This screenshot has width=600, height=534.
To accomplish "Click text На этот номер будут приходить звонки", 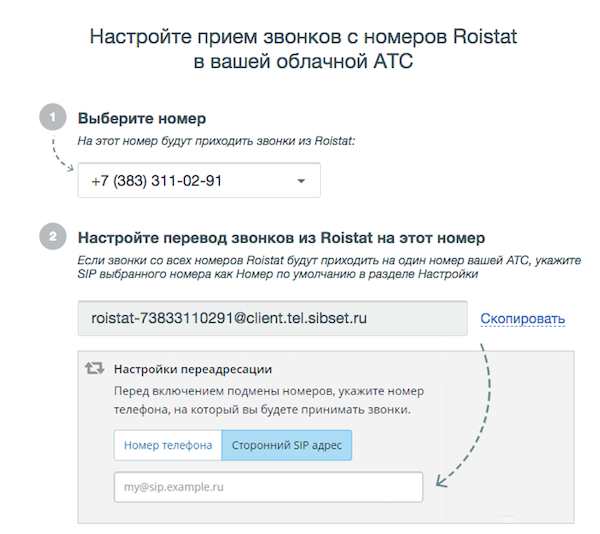I will pyautogui.click(x=216, y=141).
